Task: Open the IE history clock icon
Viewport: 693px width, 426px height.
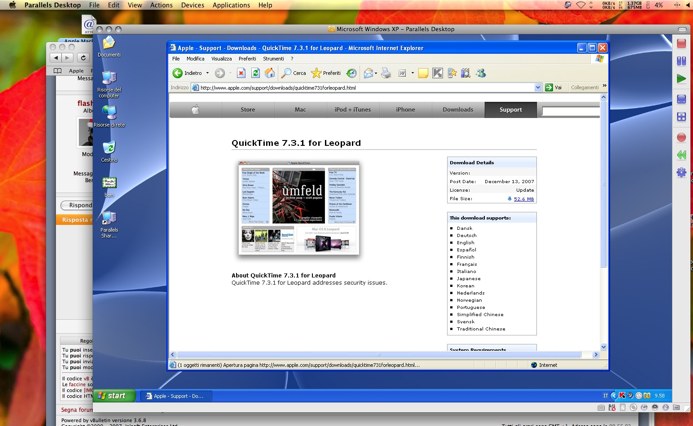Action: pos(351,73)
